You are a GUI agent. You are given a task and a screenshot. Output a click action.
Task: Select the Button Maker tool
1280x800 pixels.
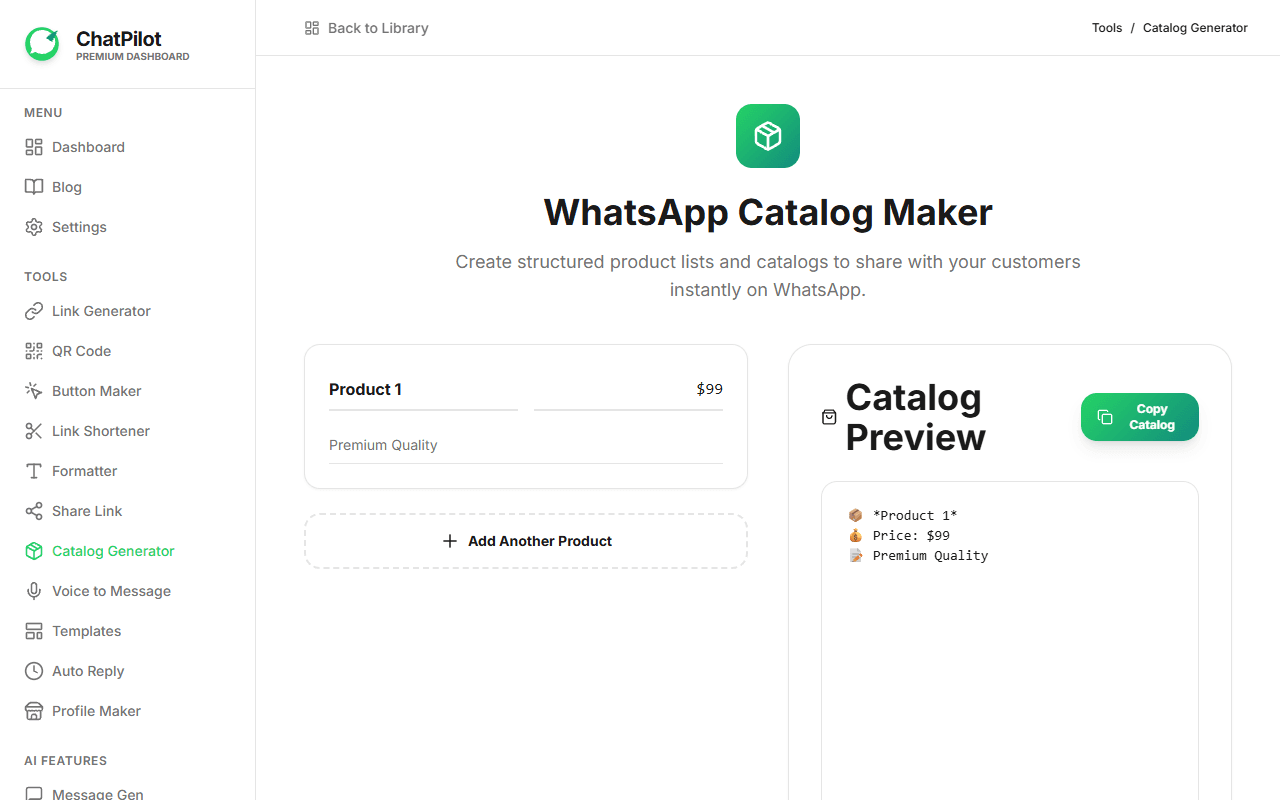[x=97, y=391]
